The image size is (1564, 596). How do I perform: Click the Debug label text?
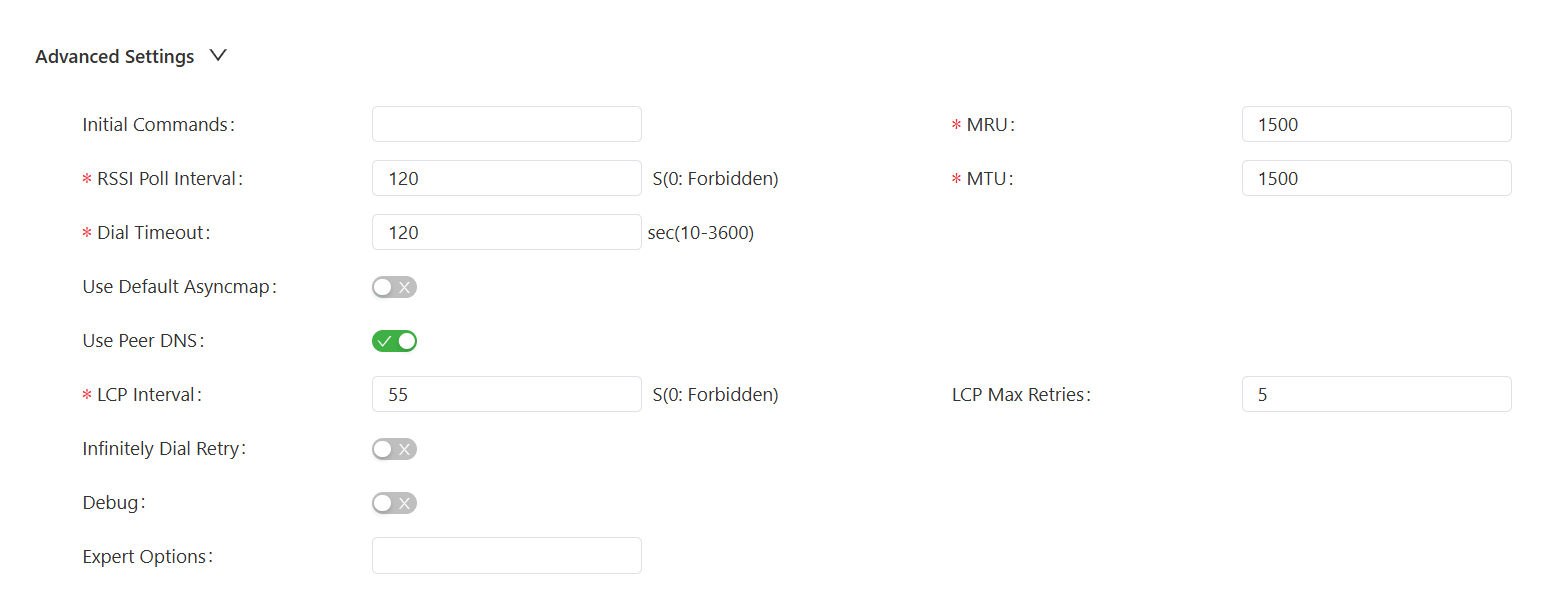(x=113, y=503)
